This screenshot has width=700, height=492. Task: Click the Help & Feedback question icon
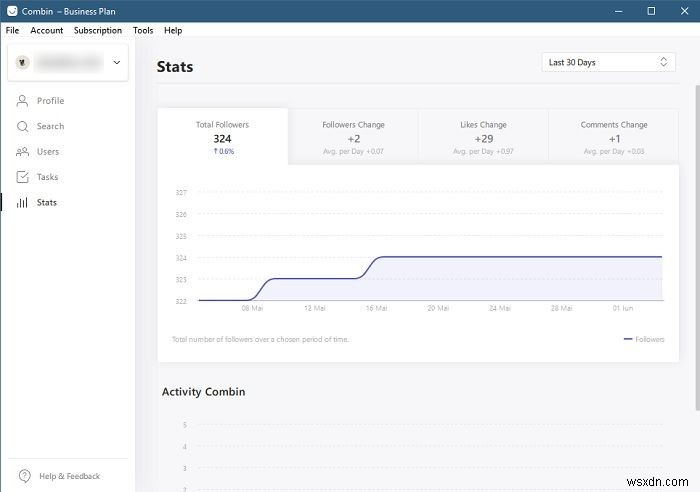23,476
